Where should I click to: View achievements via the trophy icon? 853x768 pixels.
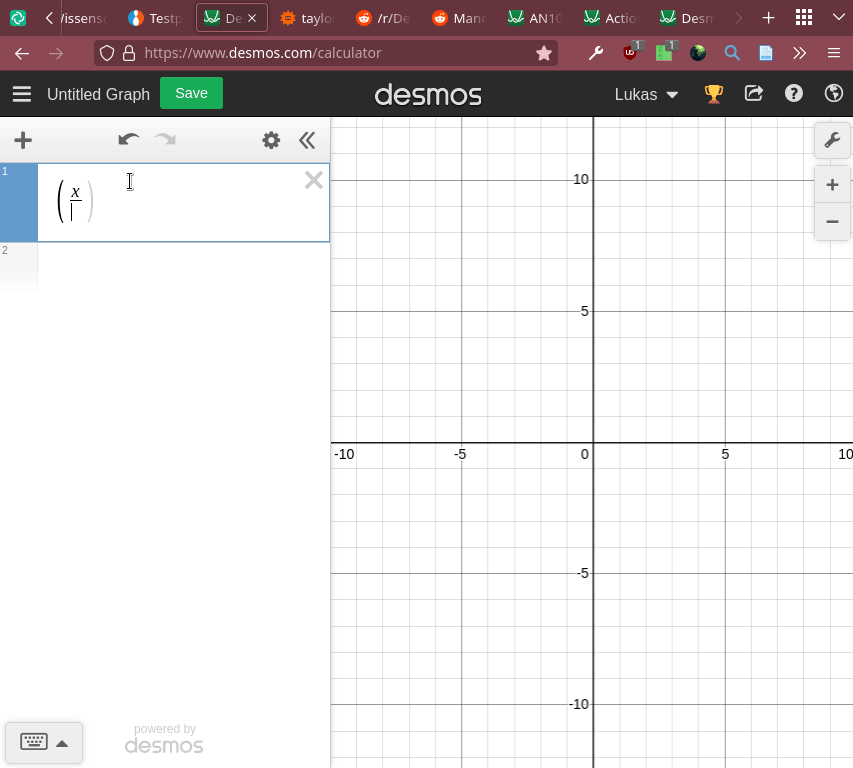(713, 93)
